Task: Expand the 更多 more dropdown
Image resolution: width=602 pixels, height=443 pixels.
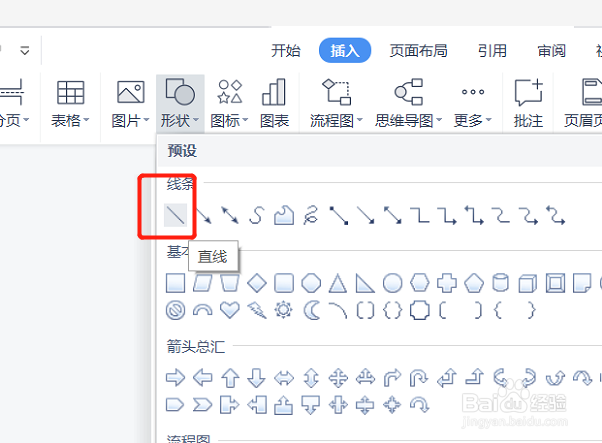Action: [473, 104]
